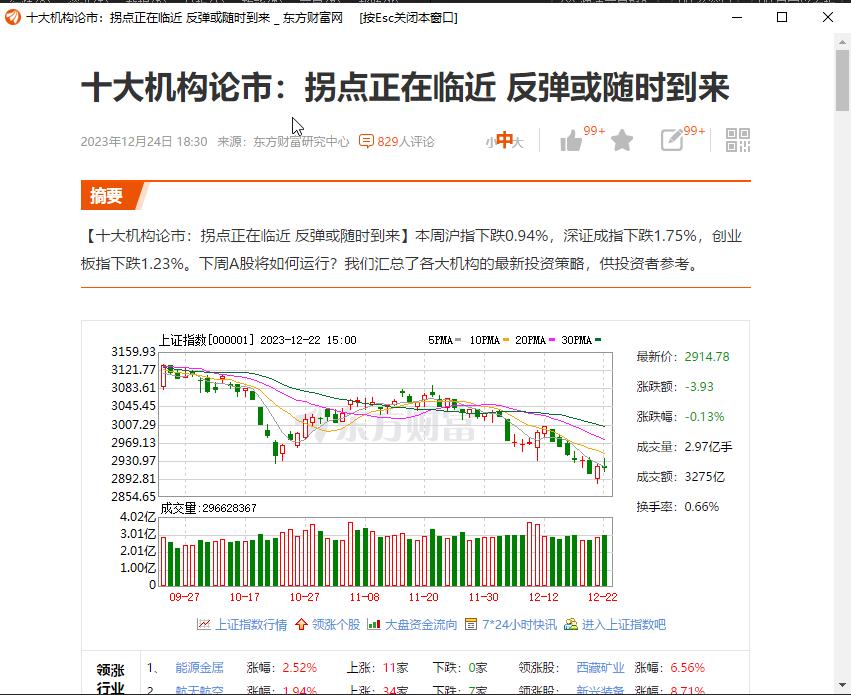851x695 pixels.
Task: Click the 领涨行业 row header
Action: tap(111, 678)
